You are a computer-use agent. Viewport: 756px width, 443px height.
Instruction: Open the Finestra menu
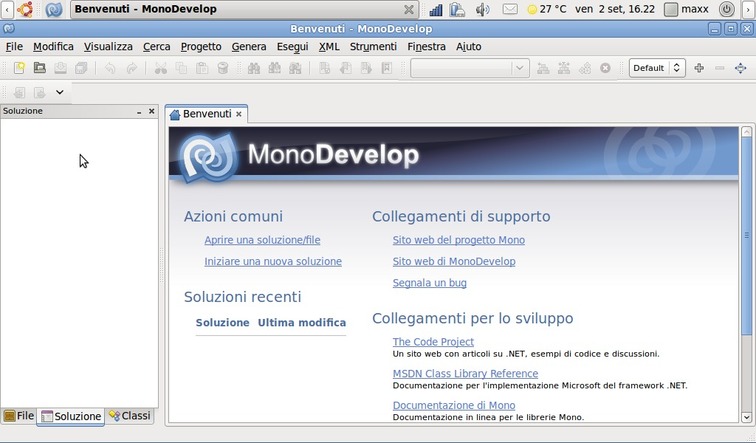tap(426, 46)
